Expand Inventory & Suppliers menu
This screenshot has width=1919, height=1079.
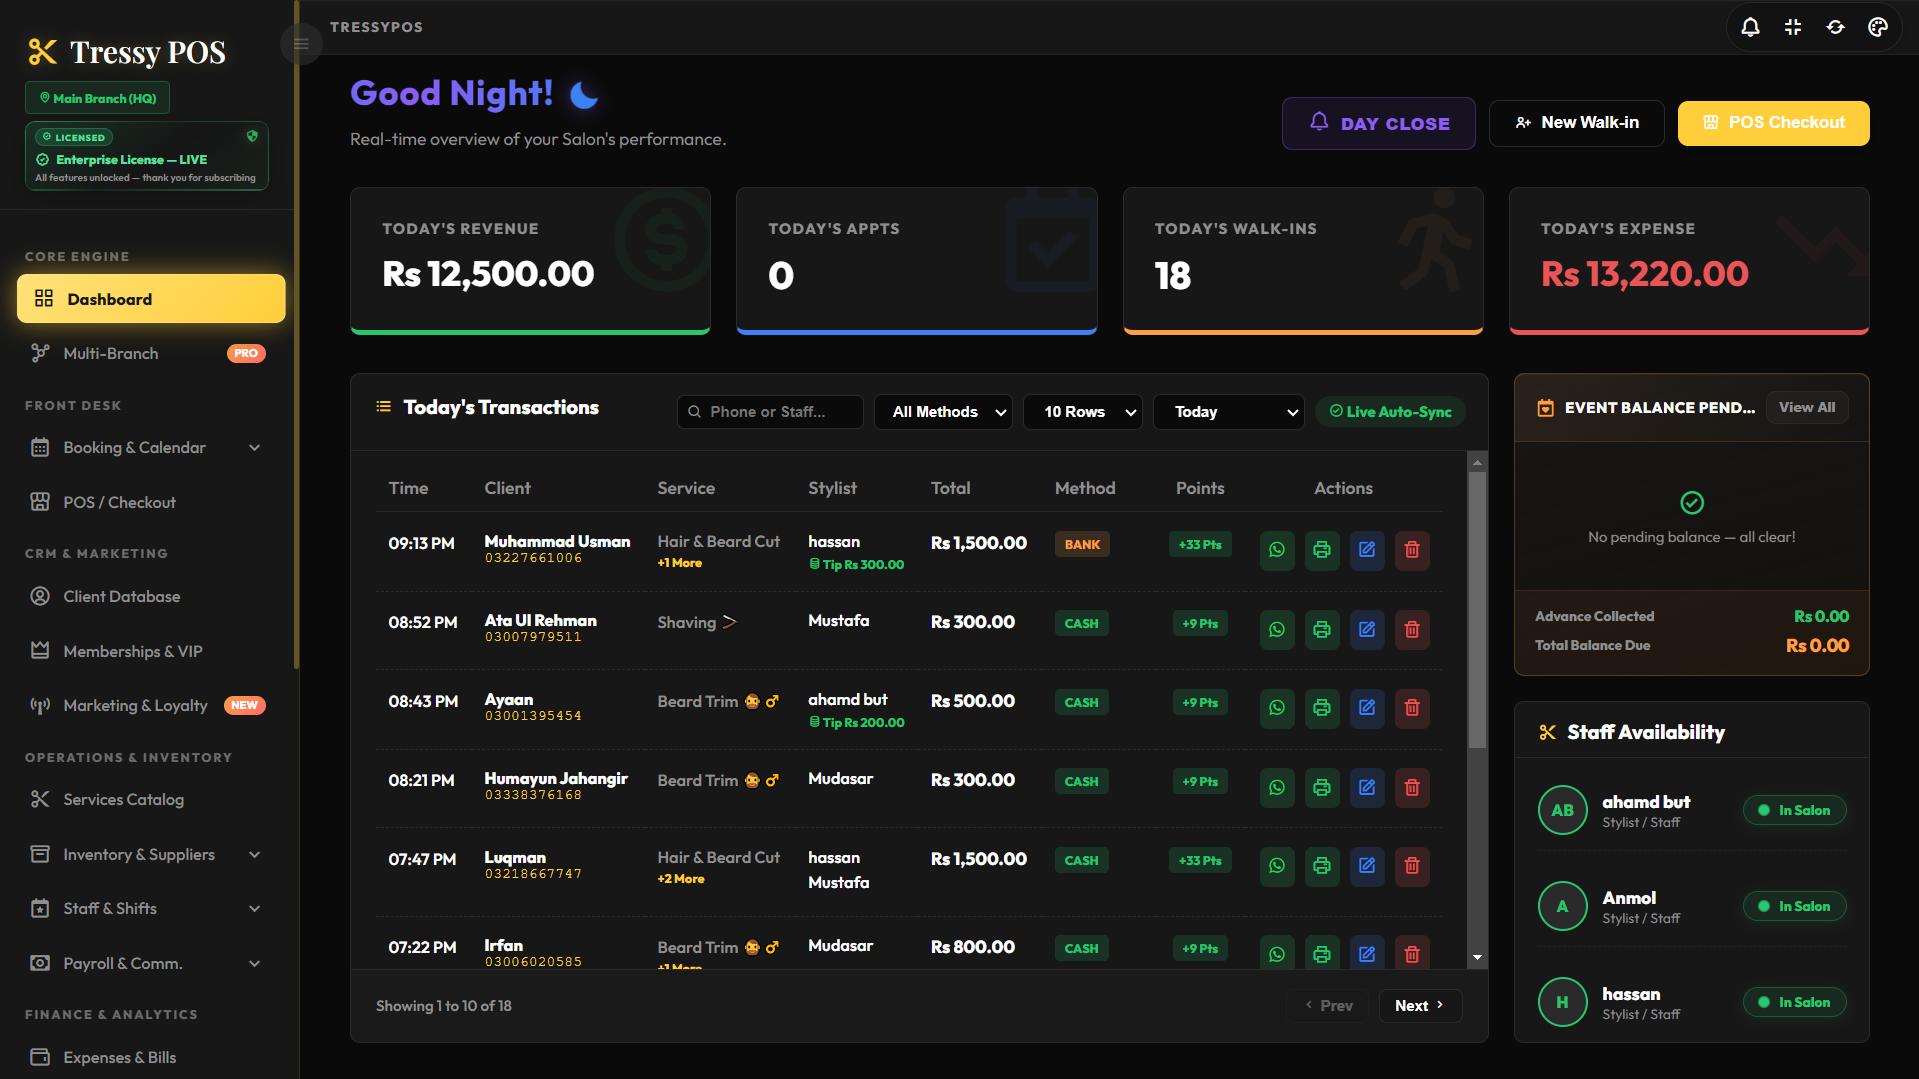pos(150,855)
